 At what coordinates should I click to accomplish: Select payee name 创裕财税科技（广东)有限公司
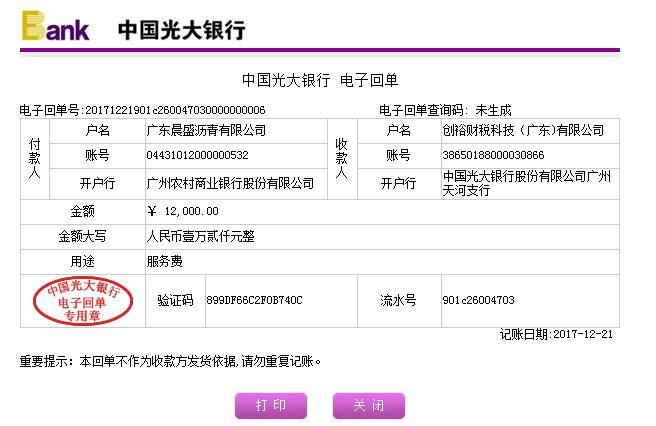click(x=523, y=131)
